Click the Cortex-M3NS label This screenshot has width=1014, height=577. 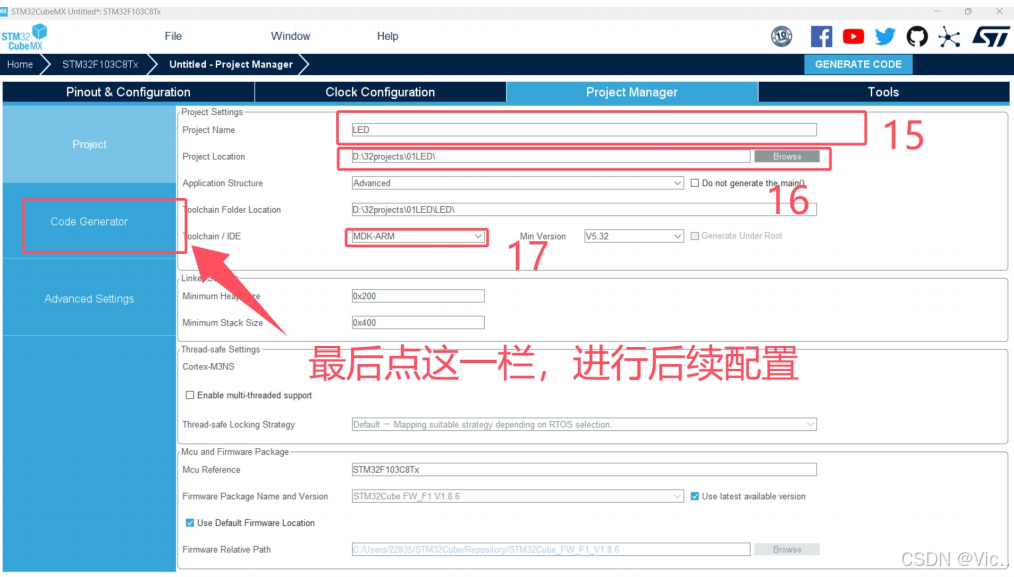208,366
